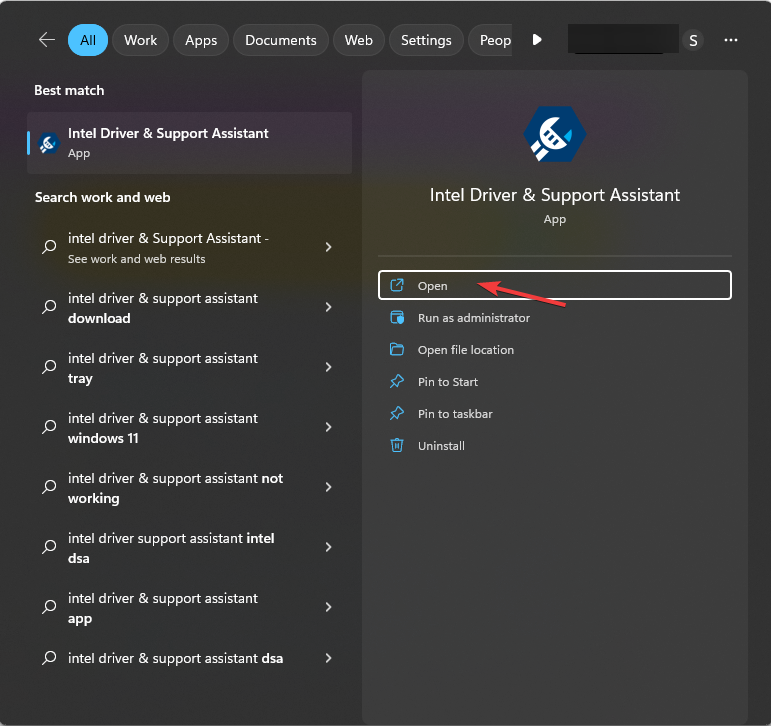Select the 'assistant intel dsa' suggestion

click(x=189, y=548)
